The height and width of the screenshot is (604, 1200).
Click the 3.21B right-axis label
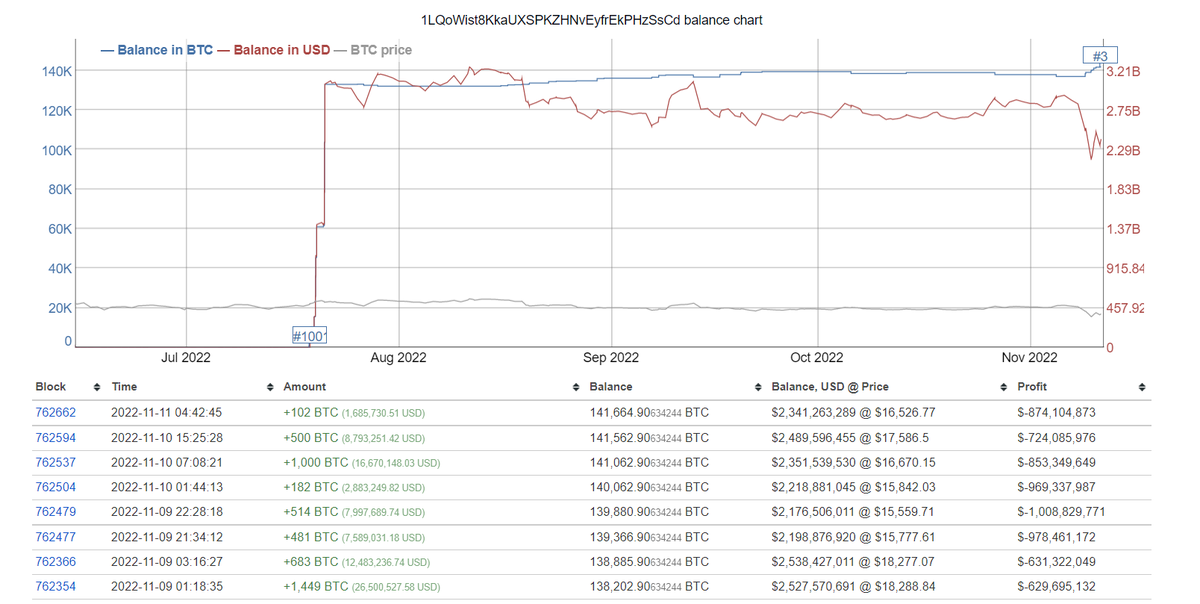tap(1123, 71)
